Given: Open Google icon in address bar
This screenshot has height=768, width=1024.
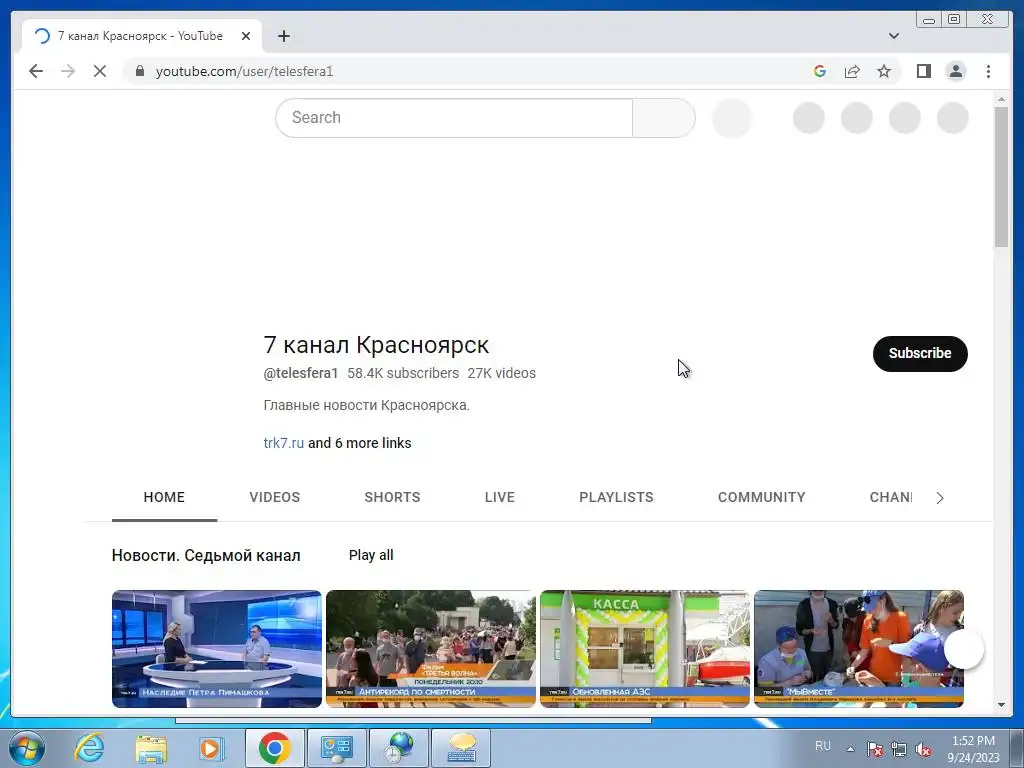Looking at the screenshot, I should [820, 71].
